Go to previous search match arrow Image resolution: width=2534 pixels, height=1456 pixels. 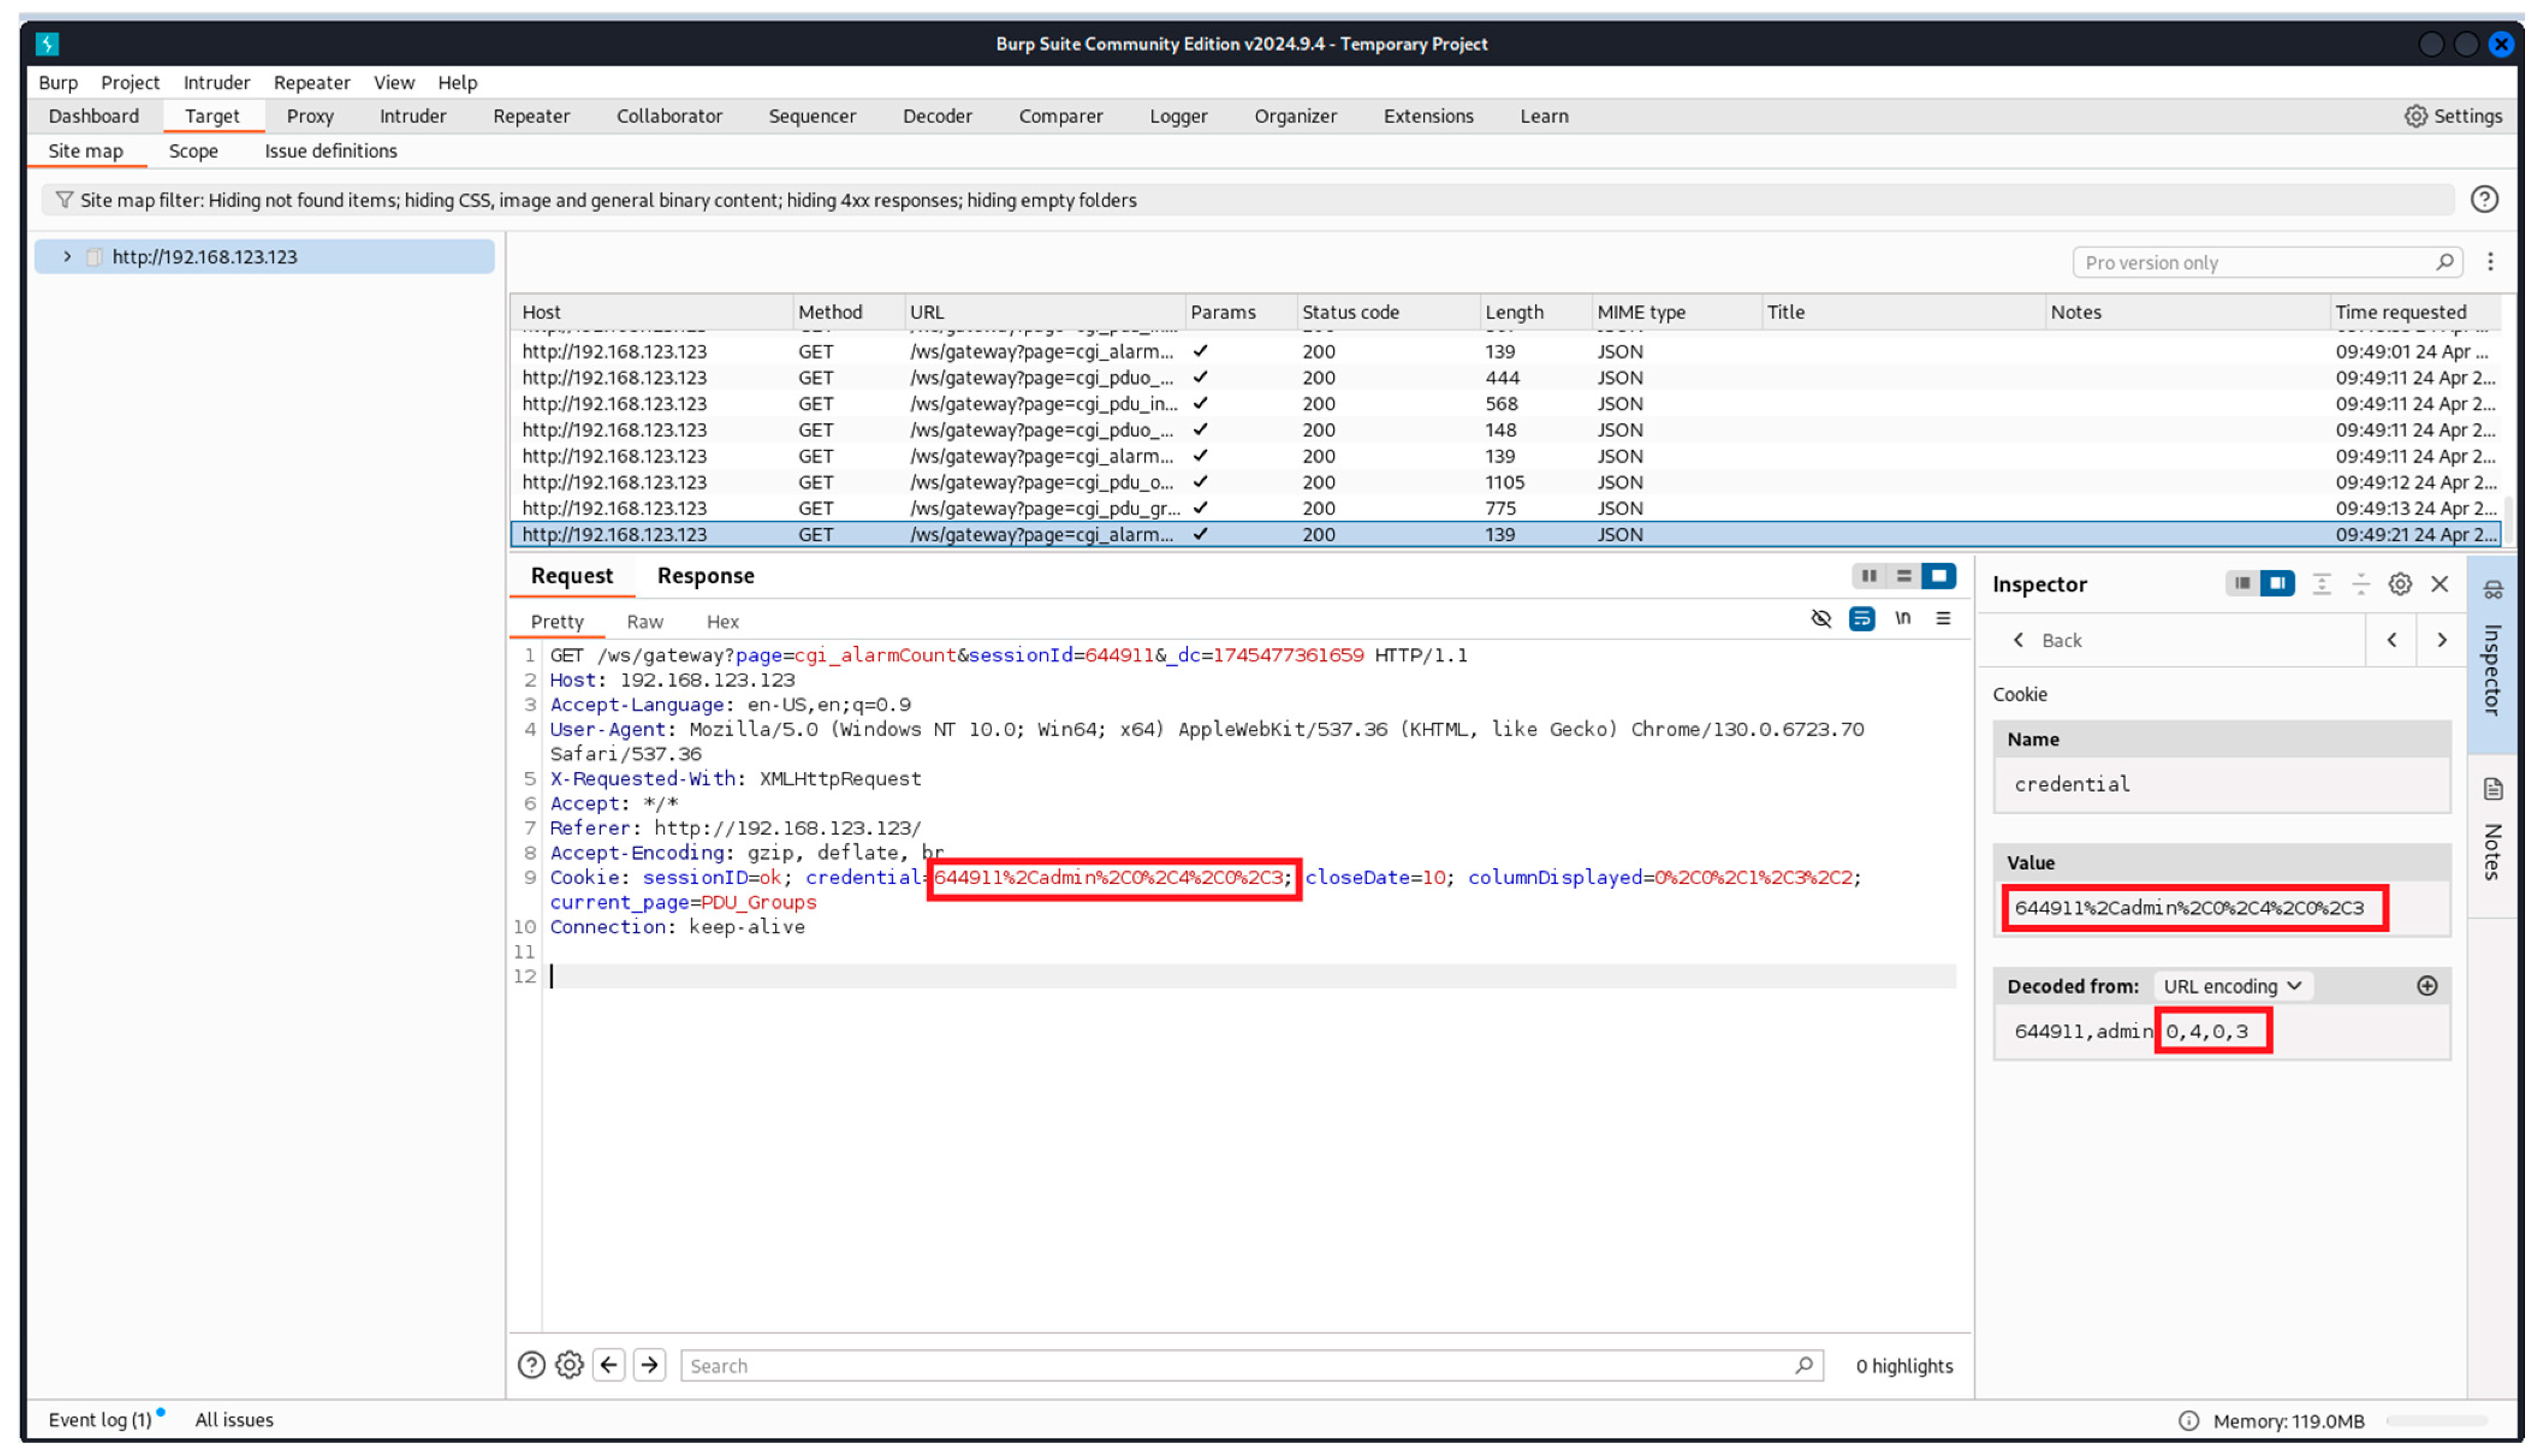[609, 1365]
